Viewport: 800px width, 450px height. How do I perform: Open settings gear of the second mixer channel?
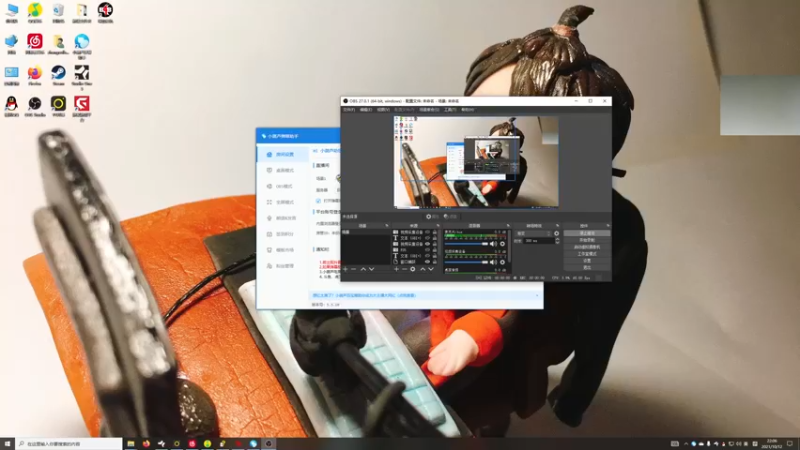[x=503, y=262]
